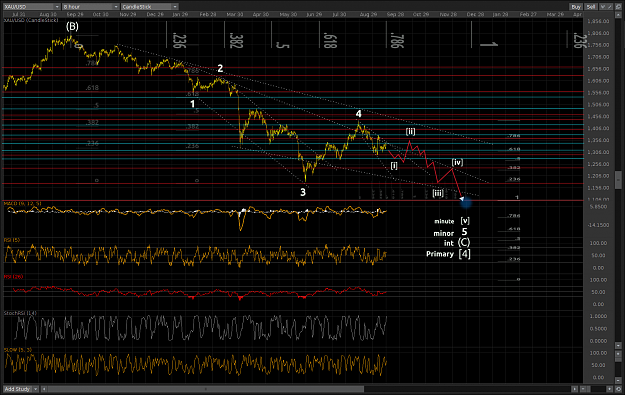
Task: Click the 'int (C)' annotation text
Action: coord(457,243)
